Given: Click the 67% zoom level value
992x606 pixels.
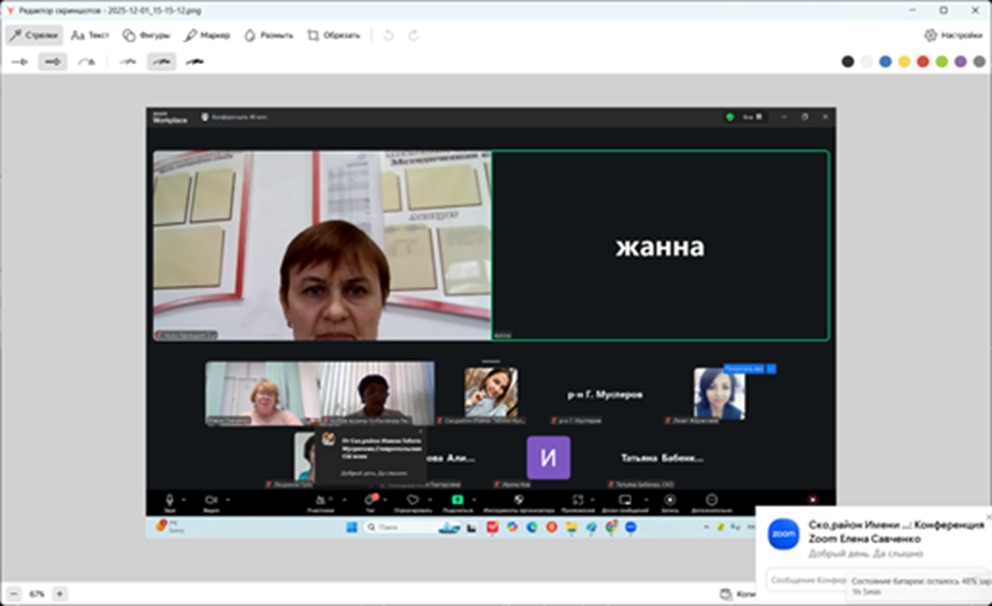Looking at the screenshot, I should click(x=37, y=594).
